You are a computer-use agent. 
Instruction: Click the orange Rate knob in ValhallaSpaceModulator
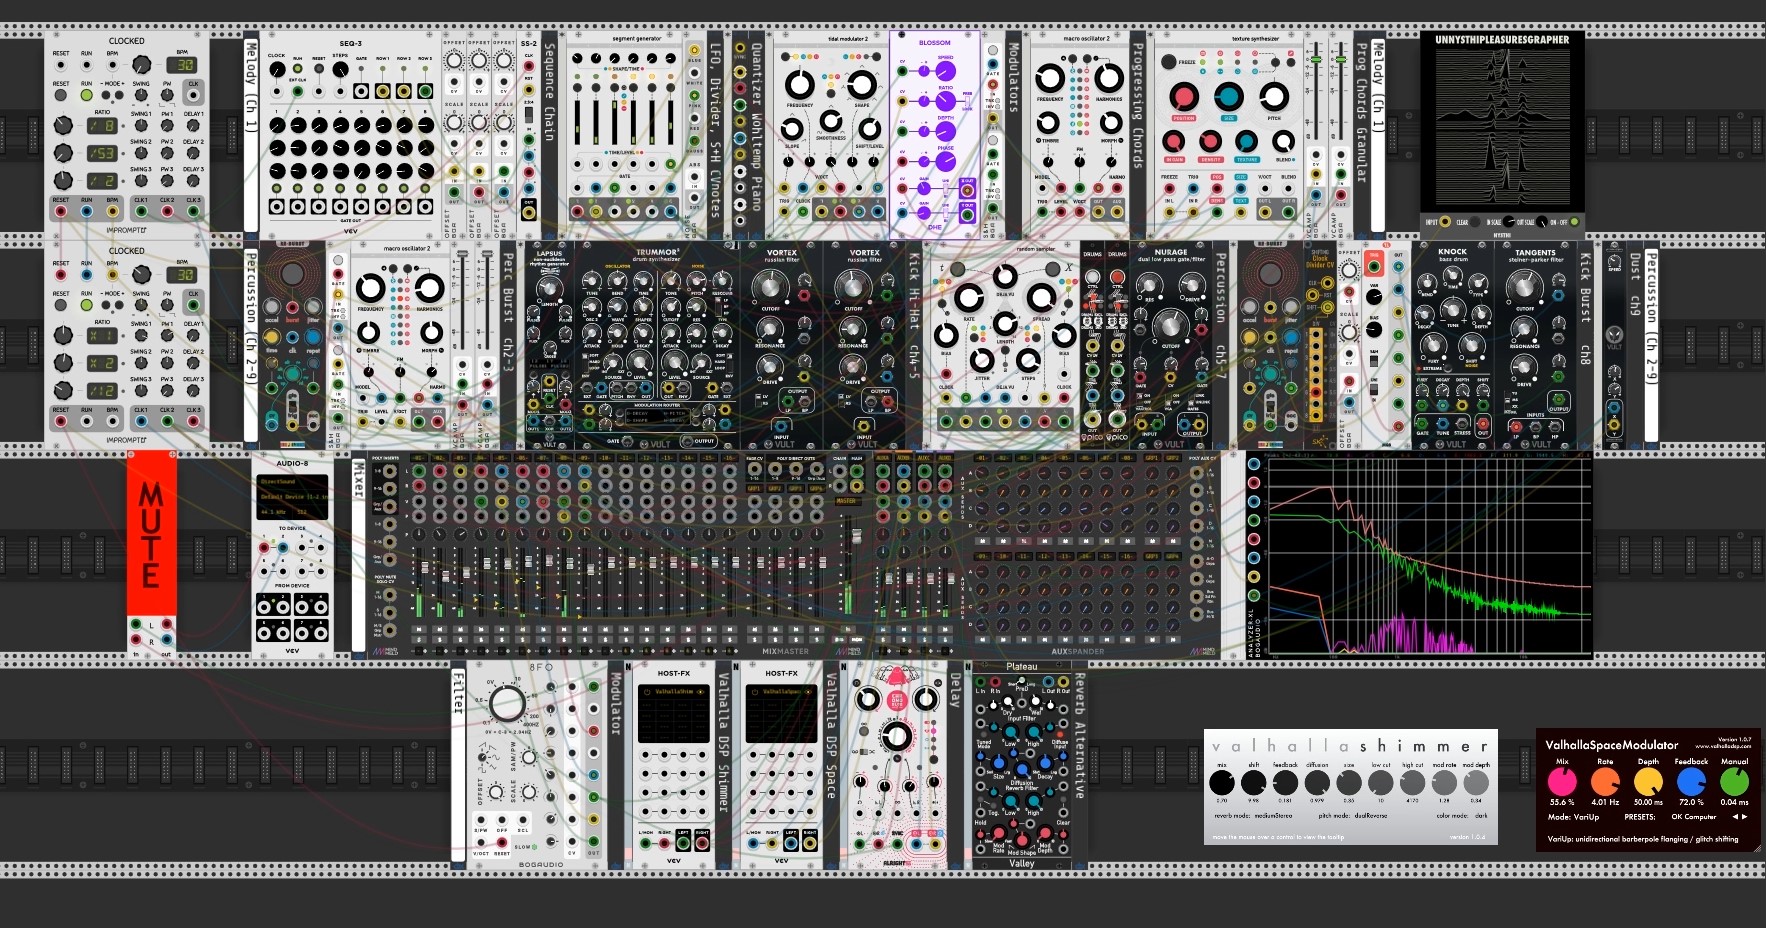point(1605,781)
